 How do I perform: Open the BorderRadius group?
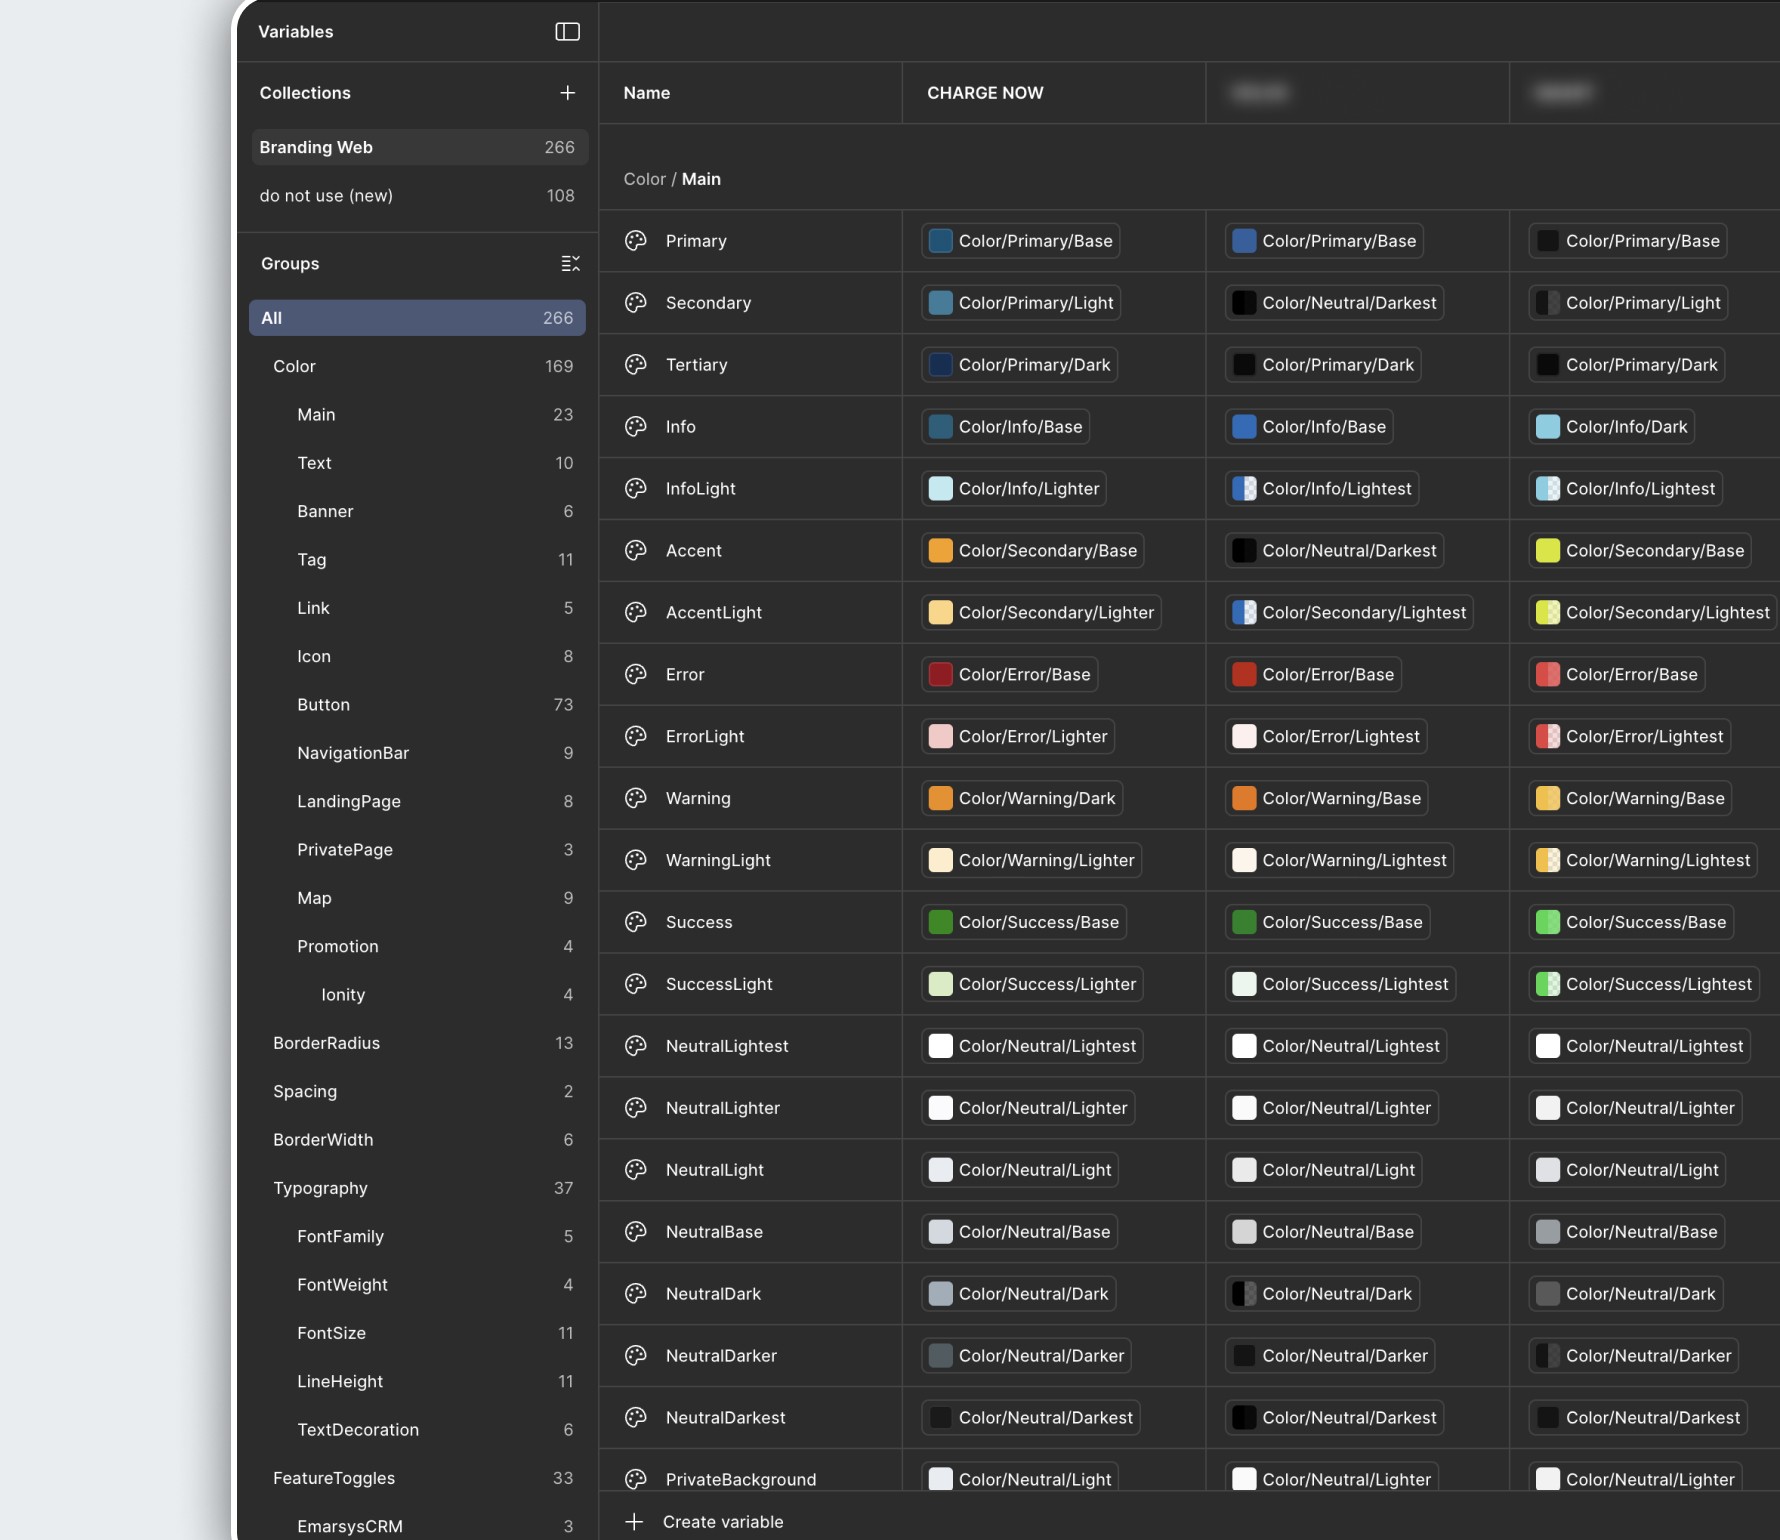[x=417, y=1044]
